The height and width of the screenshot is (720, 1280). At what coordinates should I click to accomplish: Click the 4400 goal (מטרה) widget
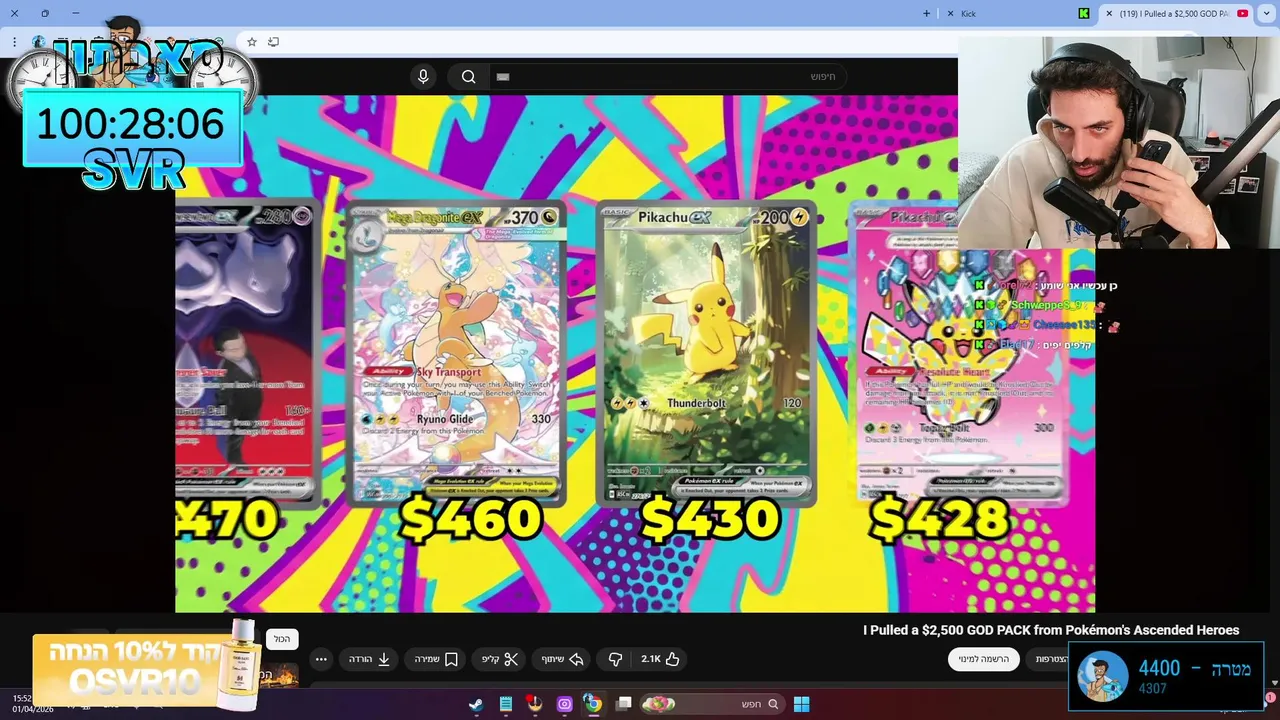click(x=1166, y=676)
